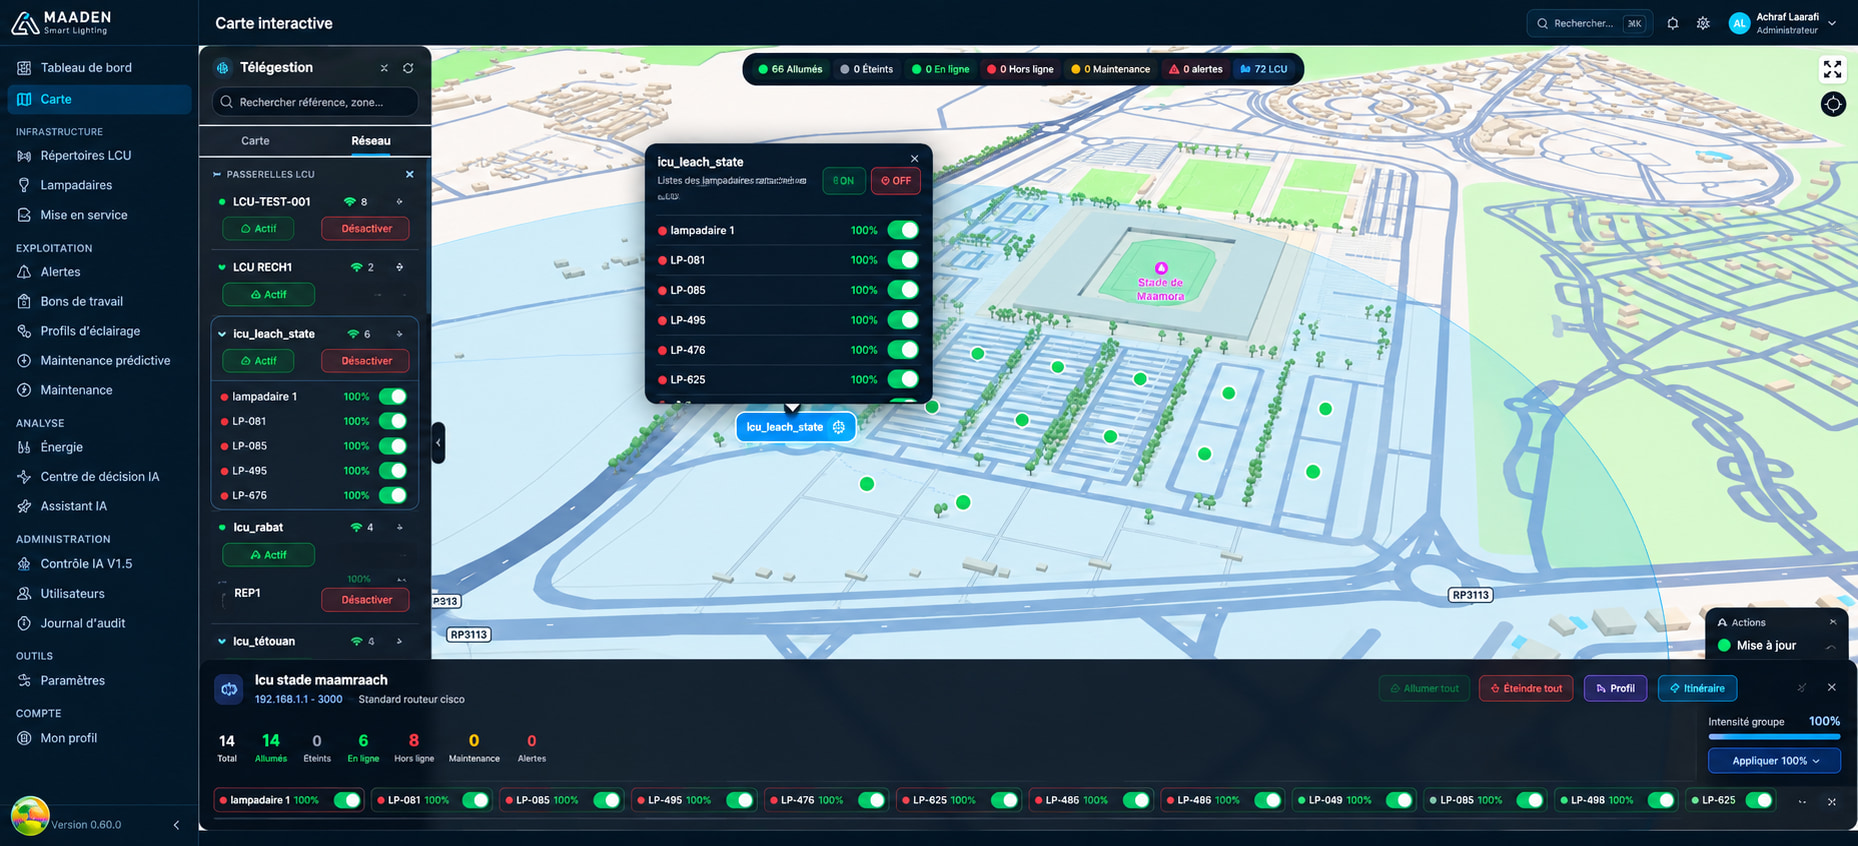Expand the LCU RECH1 gateway chevron
Image resolution: width=1858 pixels, height=846 pixels.
[x=222, y=267]
